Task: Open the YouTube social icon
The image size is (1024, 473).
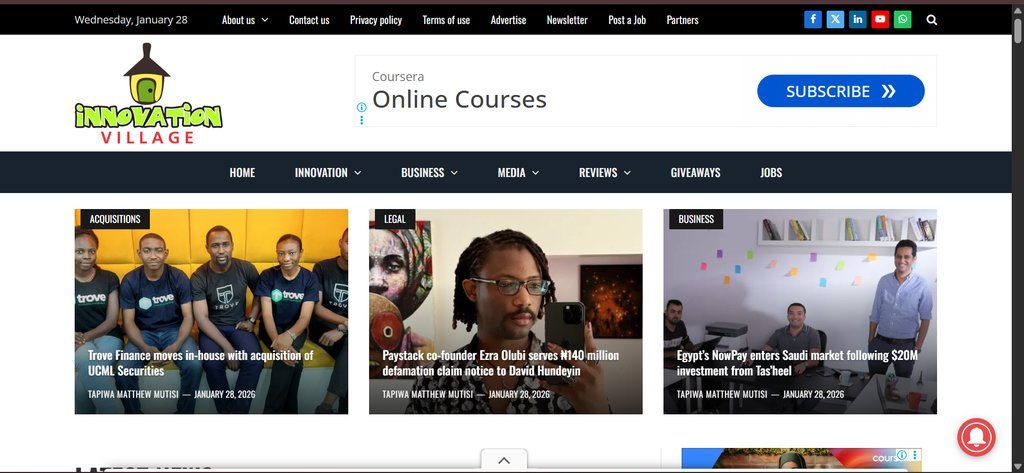Action: 880,20
